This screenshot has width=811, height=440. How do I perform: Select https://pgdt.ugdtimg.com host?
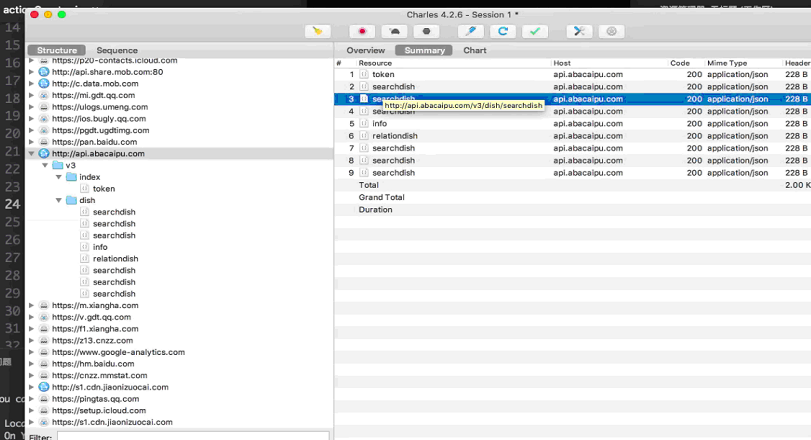pyautogui.click(x=100, y=130)
